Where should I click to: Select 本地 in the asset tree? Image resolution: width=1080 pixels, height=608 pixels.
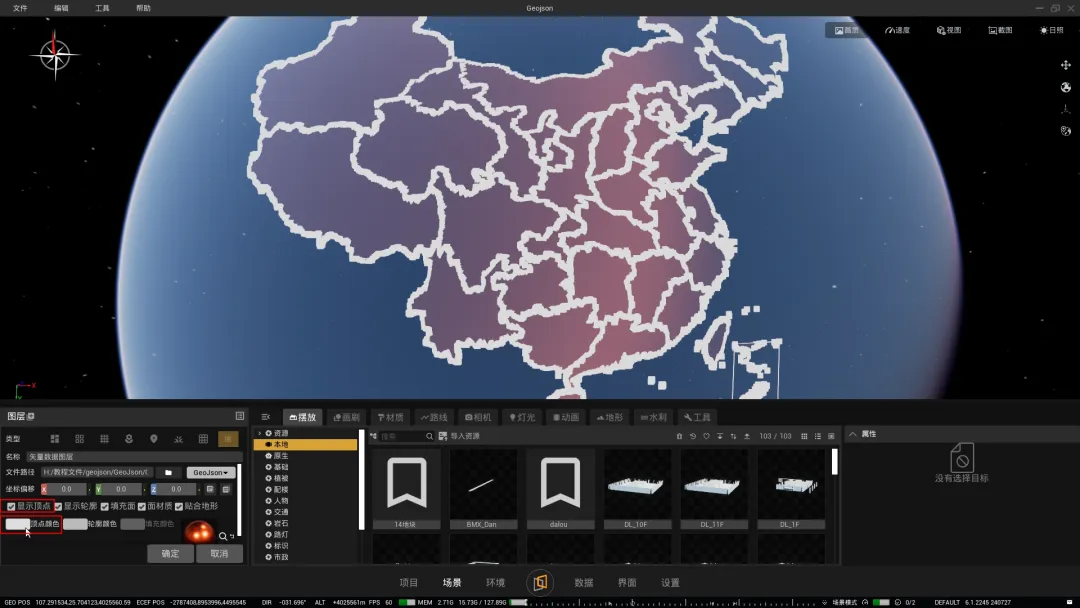click(x=306, y=445)
